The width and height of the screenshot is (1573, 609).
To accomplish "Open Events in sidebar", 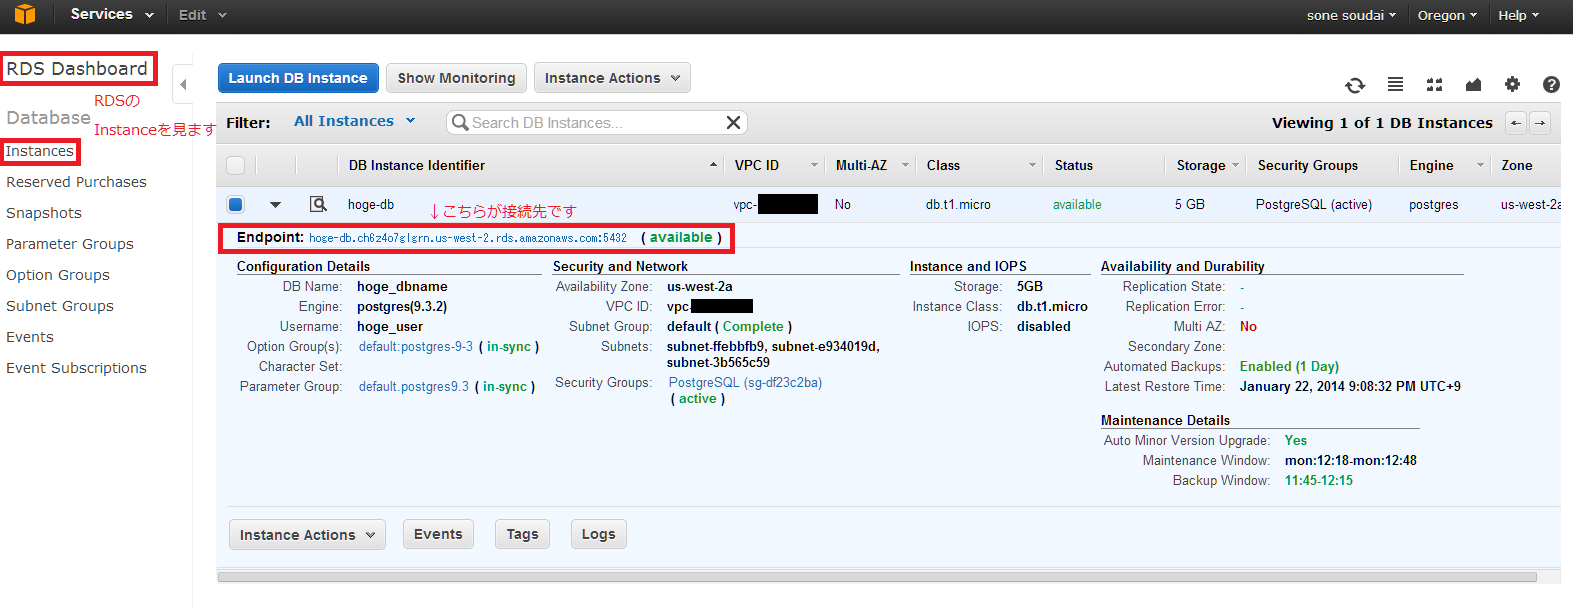I will click(30, 337).
